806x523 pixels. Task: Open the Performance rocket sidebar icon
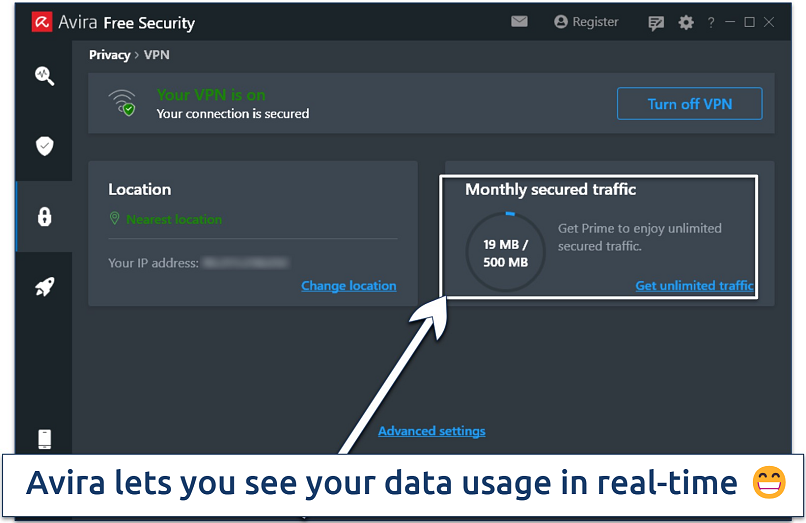[x=44, y=287]
